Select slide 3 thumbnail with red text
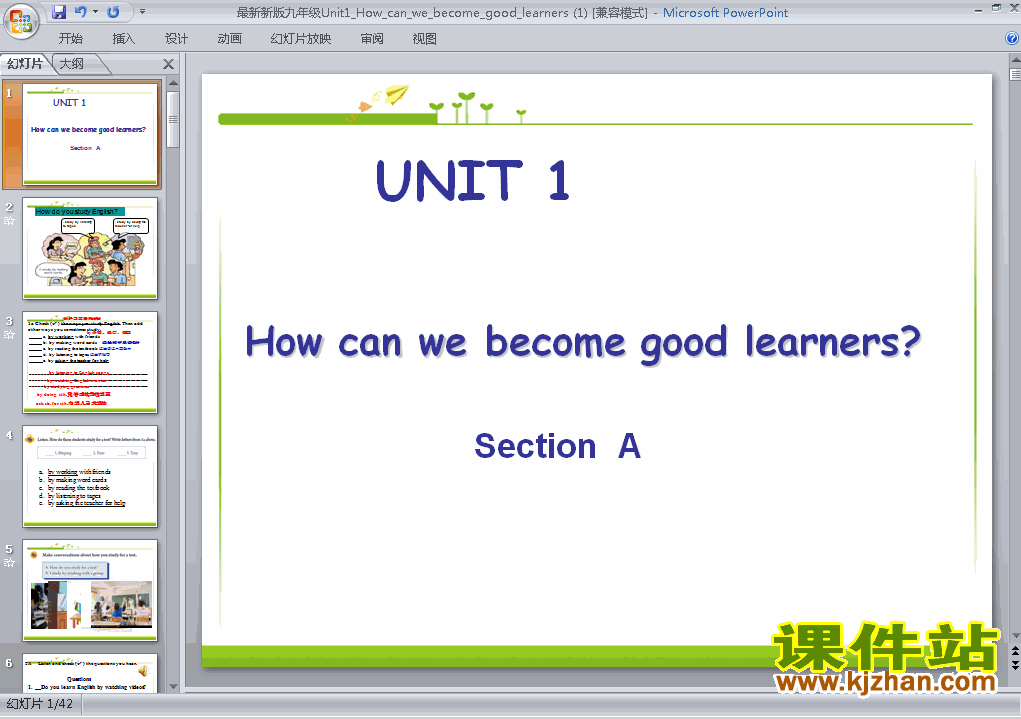Screen dimensions: 1021x719 point(90,362)
